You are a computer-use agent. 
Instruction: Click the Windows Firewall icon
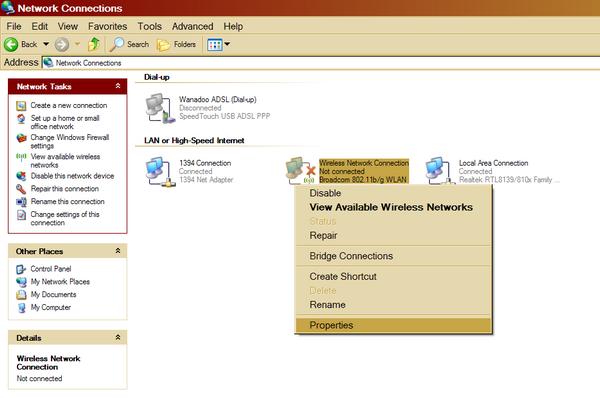21,138
